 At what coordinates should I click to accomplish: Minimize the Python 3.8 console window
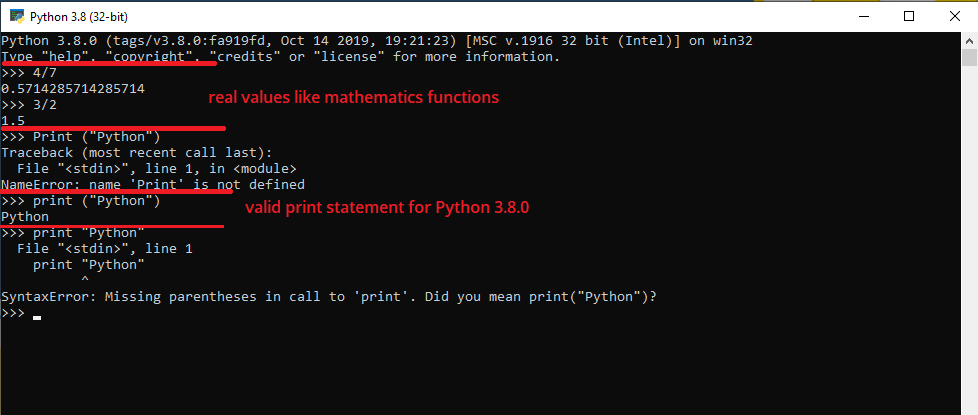point(863,16)
